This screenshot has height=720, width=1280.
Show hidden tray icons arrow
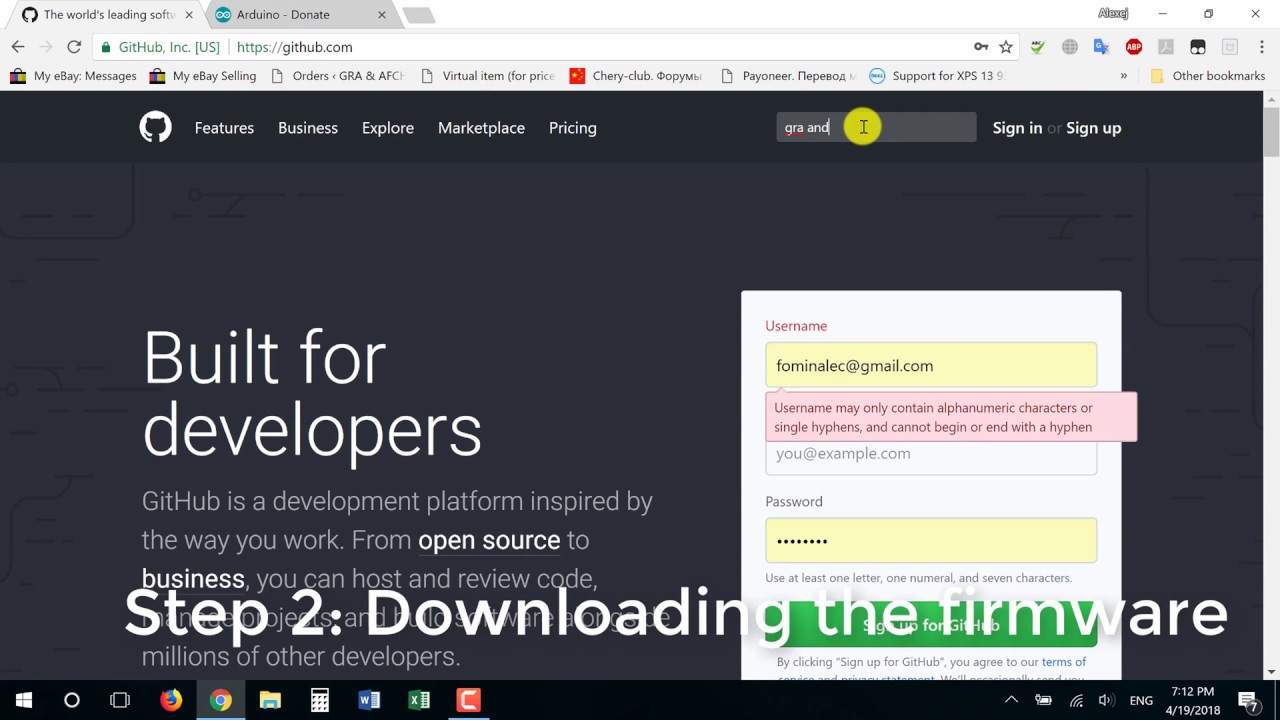click(x=1011, y=700)
